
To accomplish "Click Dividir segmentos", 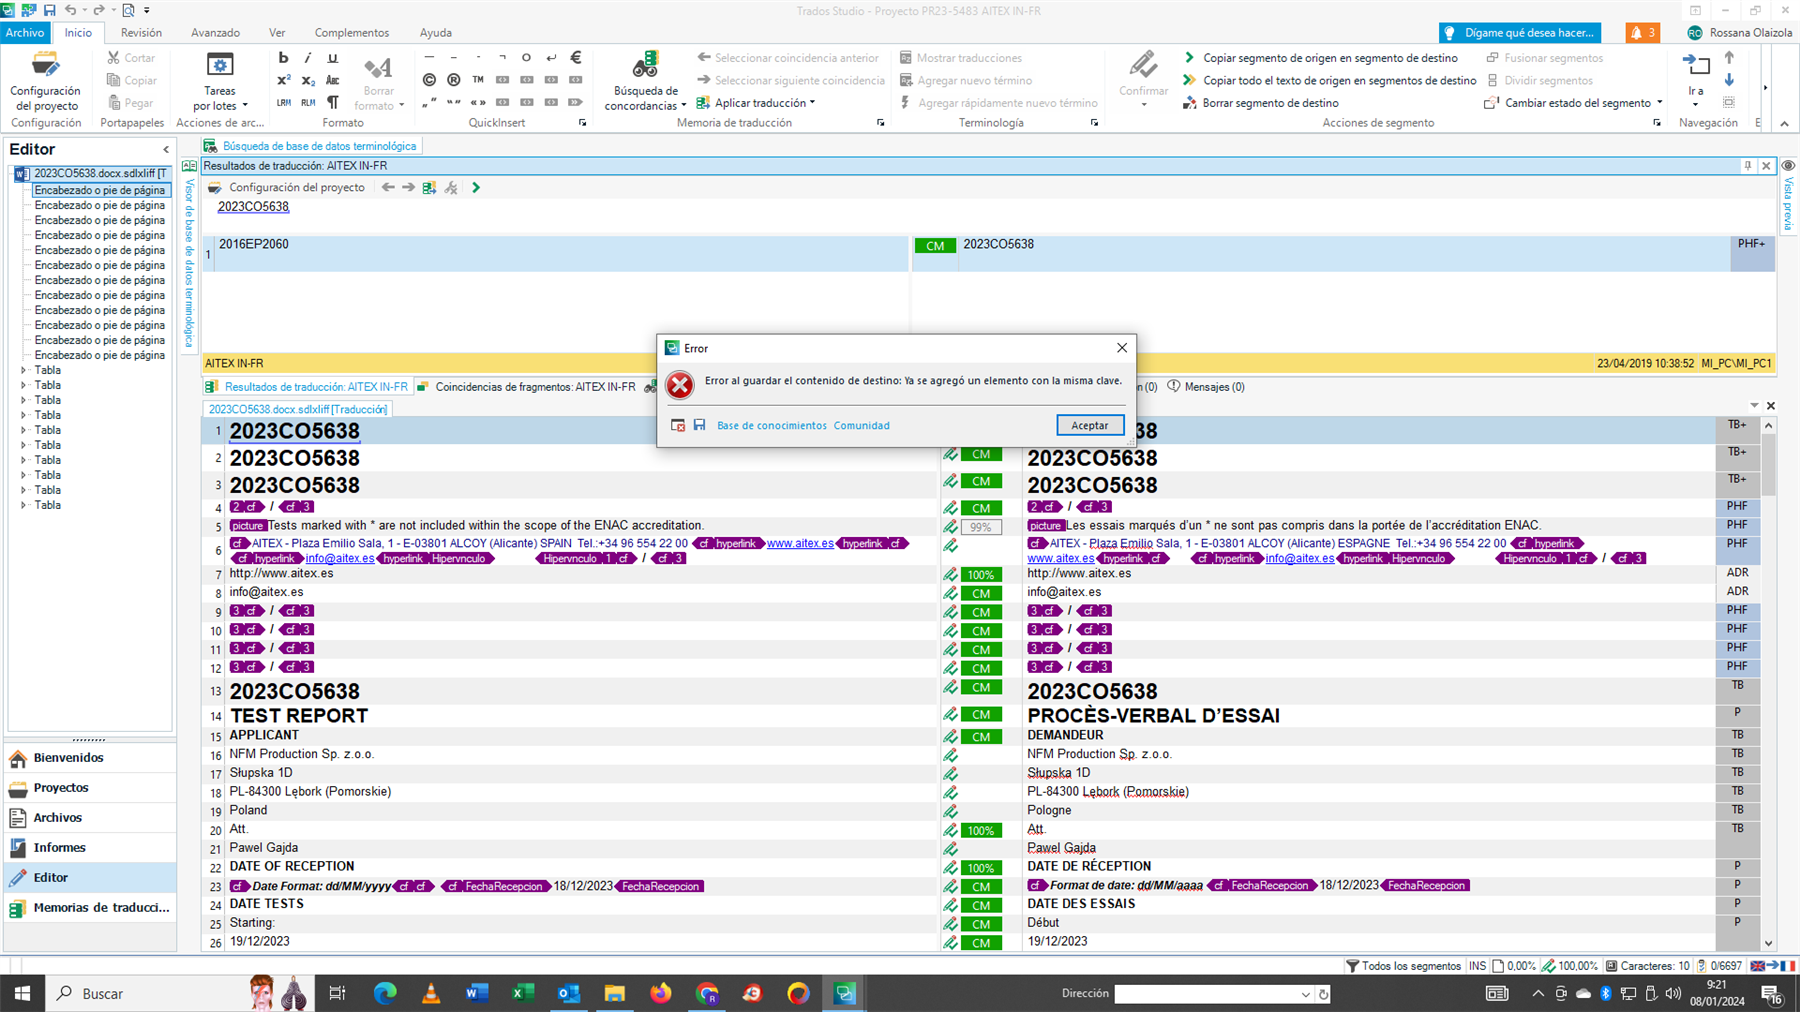I will point(1539,80).
